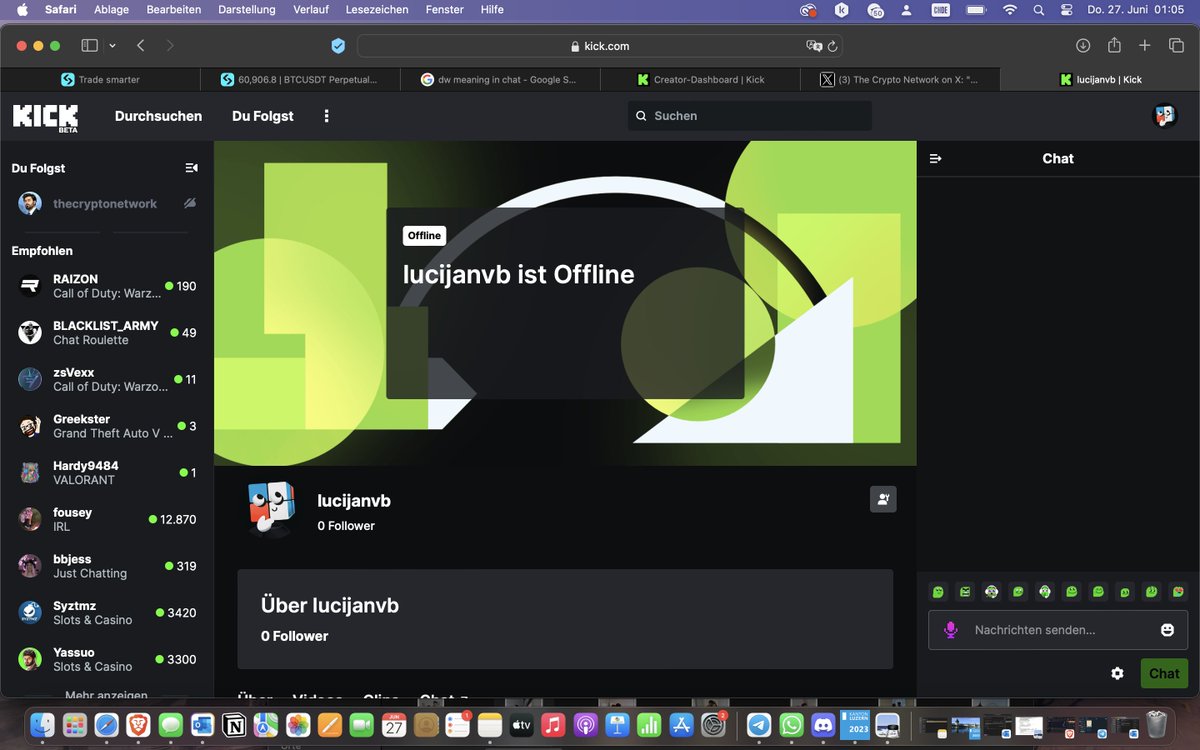Click the translate icon in address bar
The image size is (1200, 750).
click(x=814, y=46)
